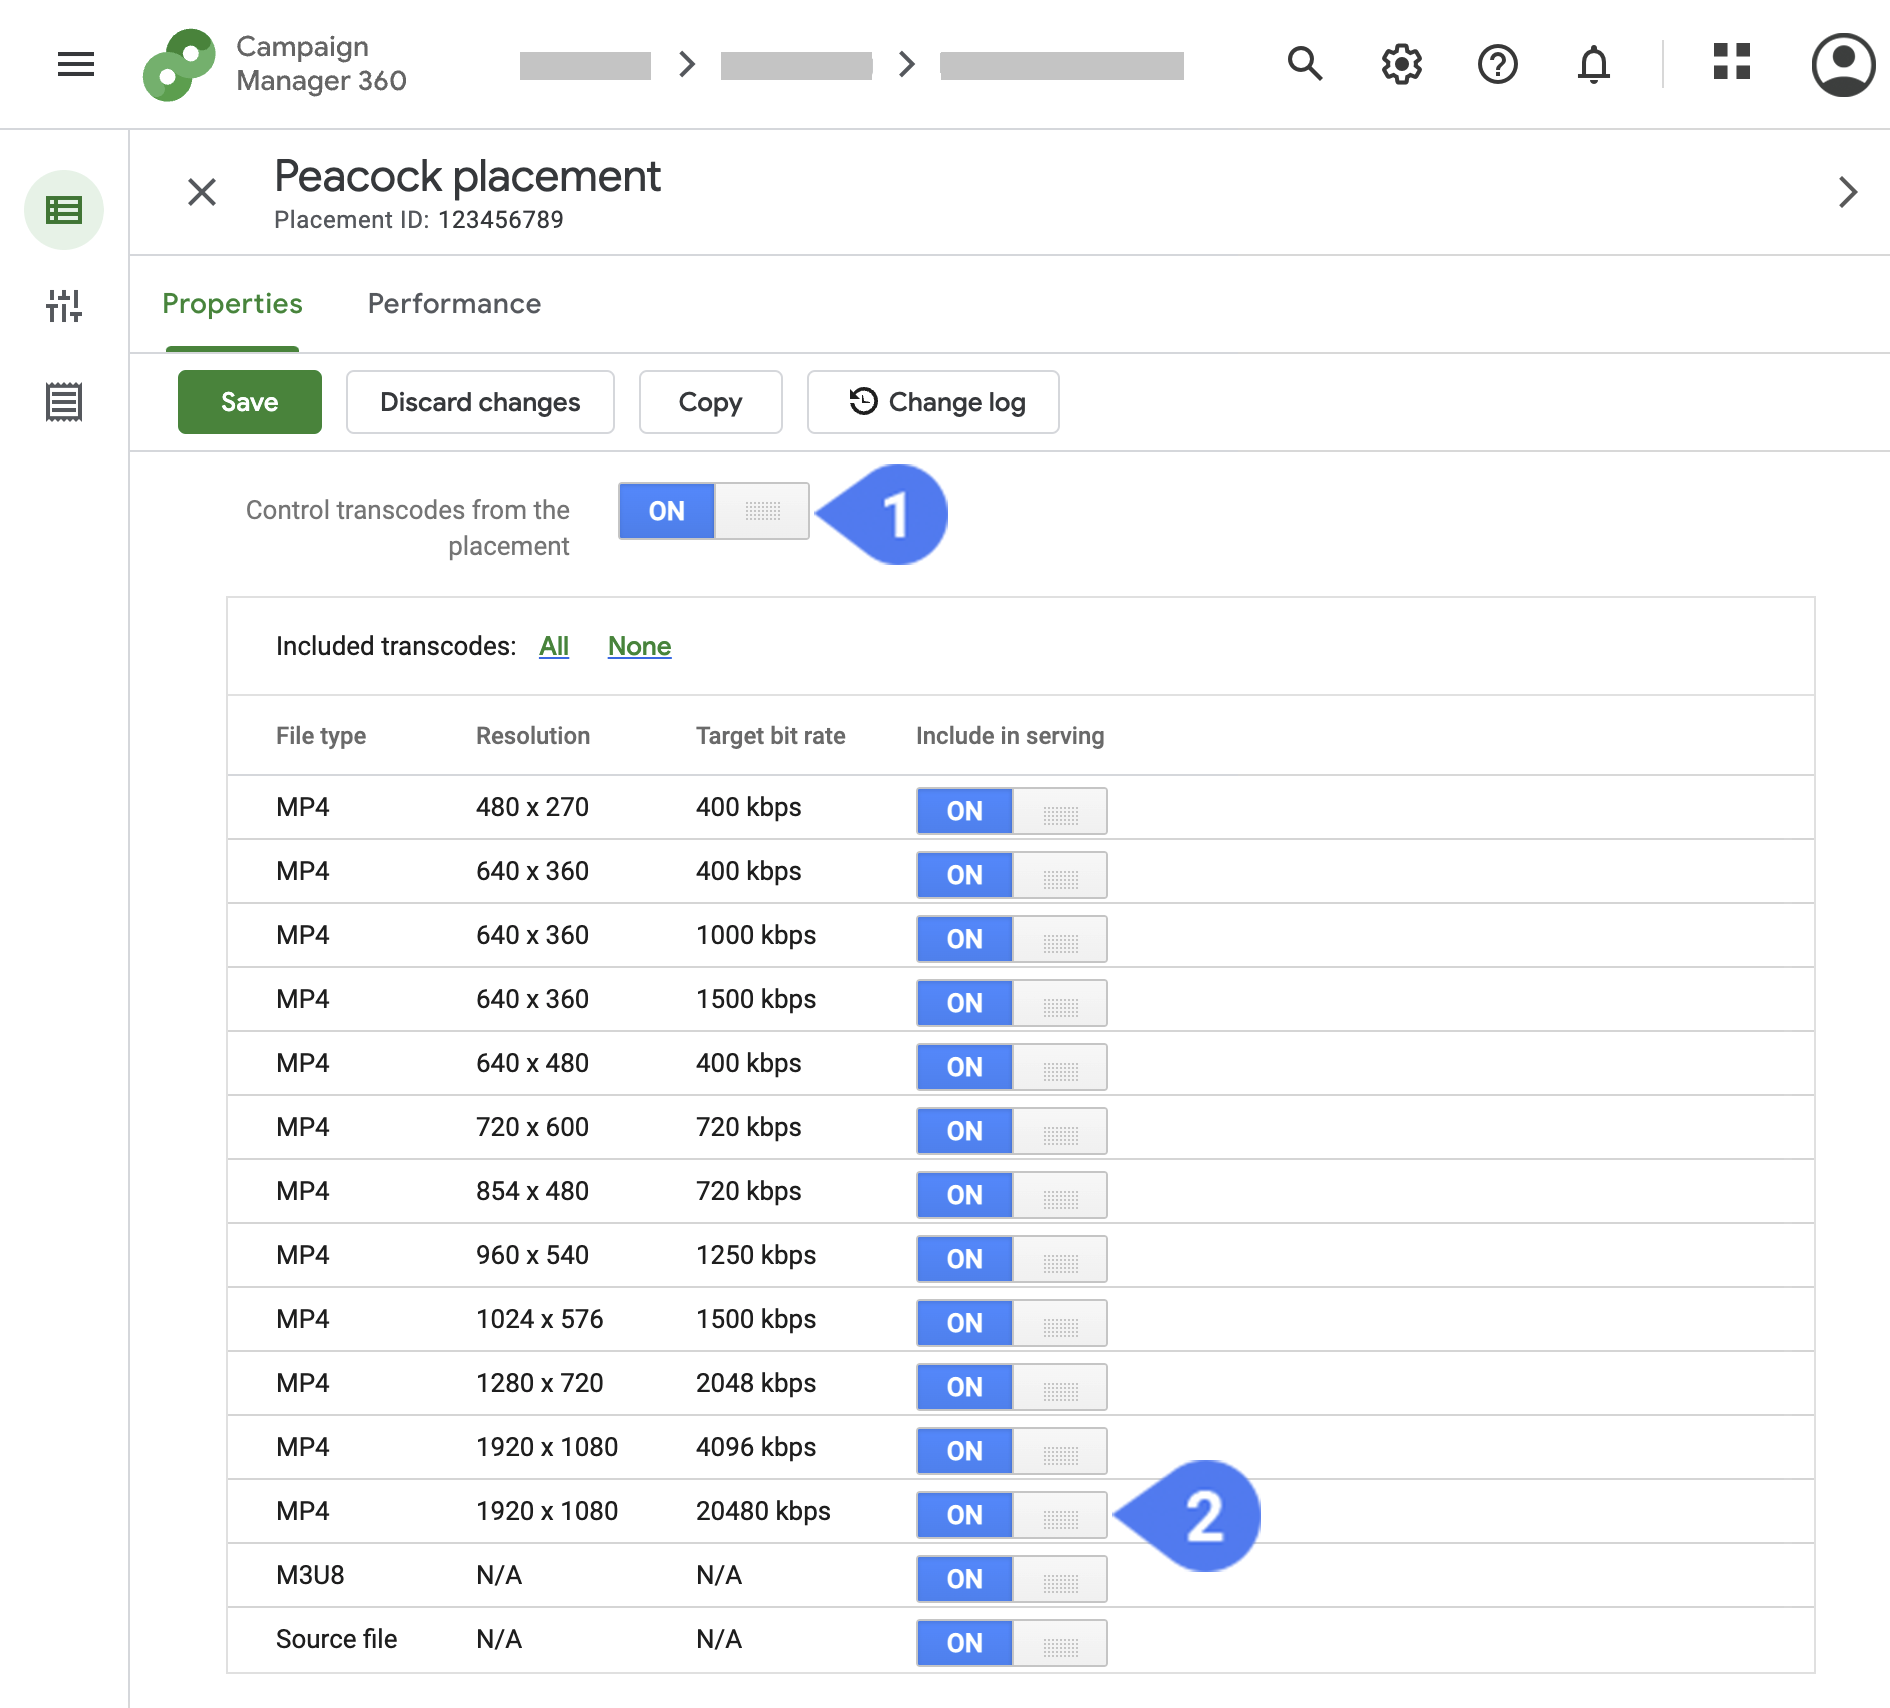This screenshot has height=1708, width=1890.
Task: Toggle serving for the M3U8 transcode
Action: click(x=1012, y=1579)
